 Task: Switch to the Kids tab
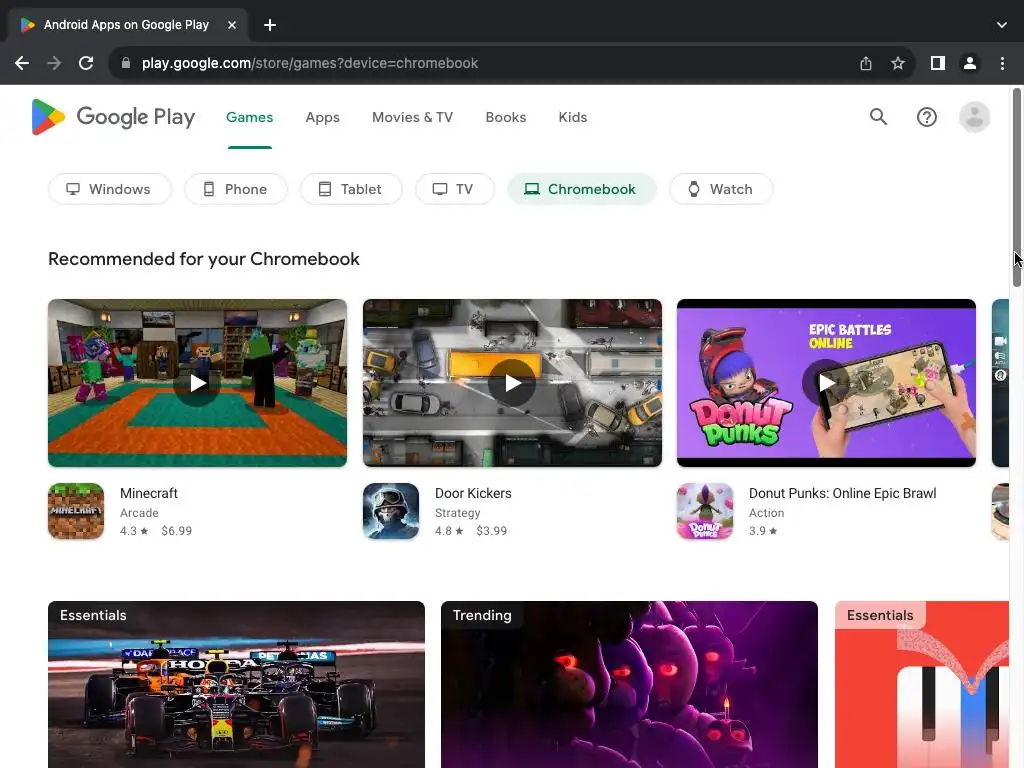click(573, 118)
